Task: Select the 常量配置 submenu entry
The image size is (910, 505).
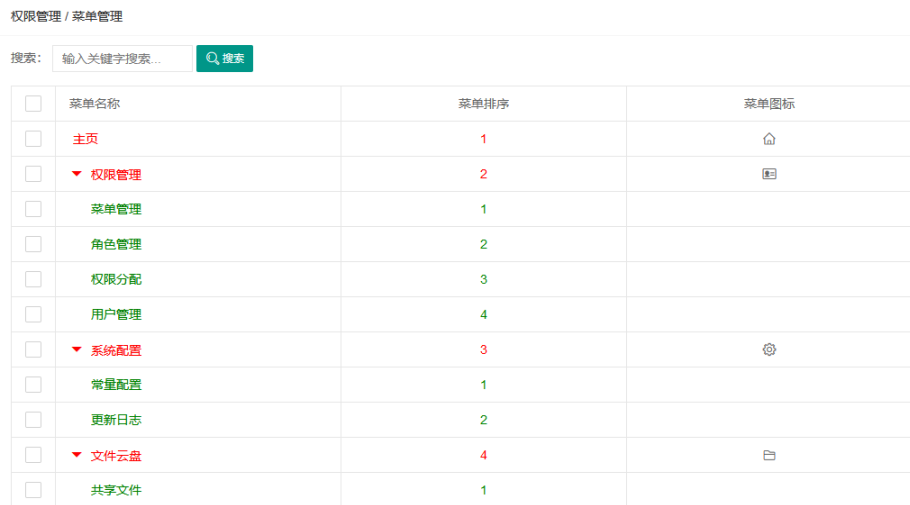Action: coord(116,385)
